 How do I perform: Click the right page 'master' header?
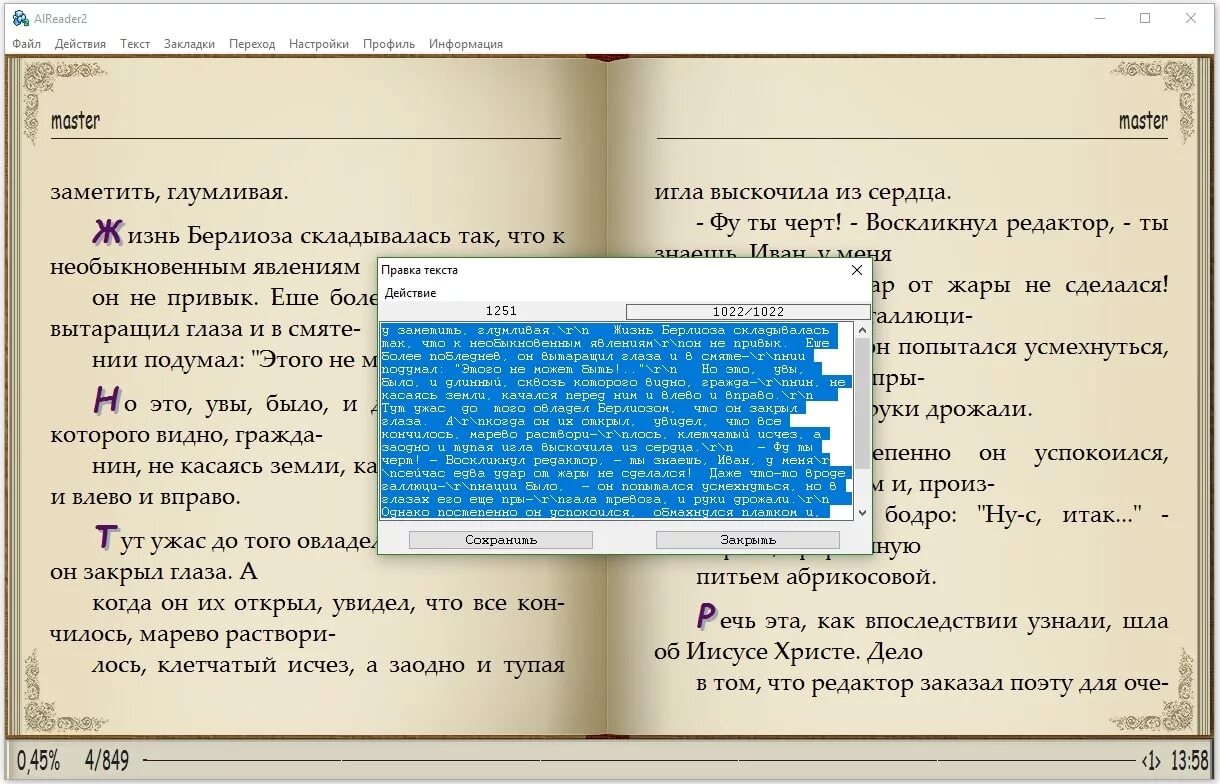click(1143, 121)
